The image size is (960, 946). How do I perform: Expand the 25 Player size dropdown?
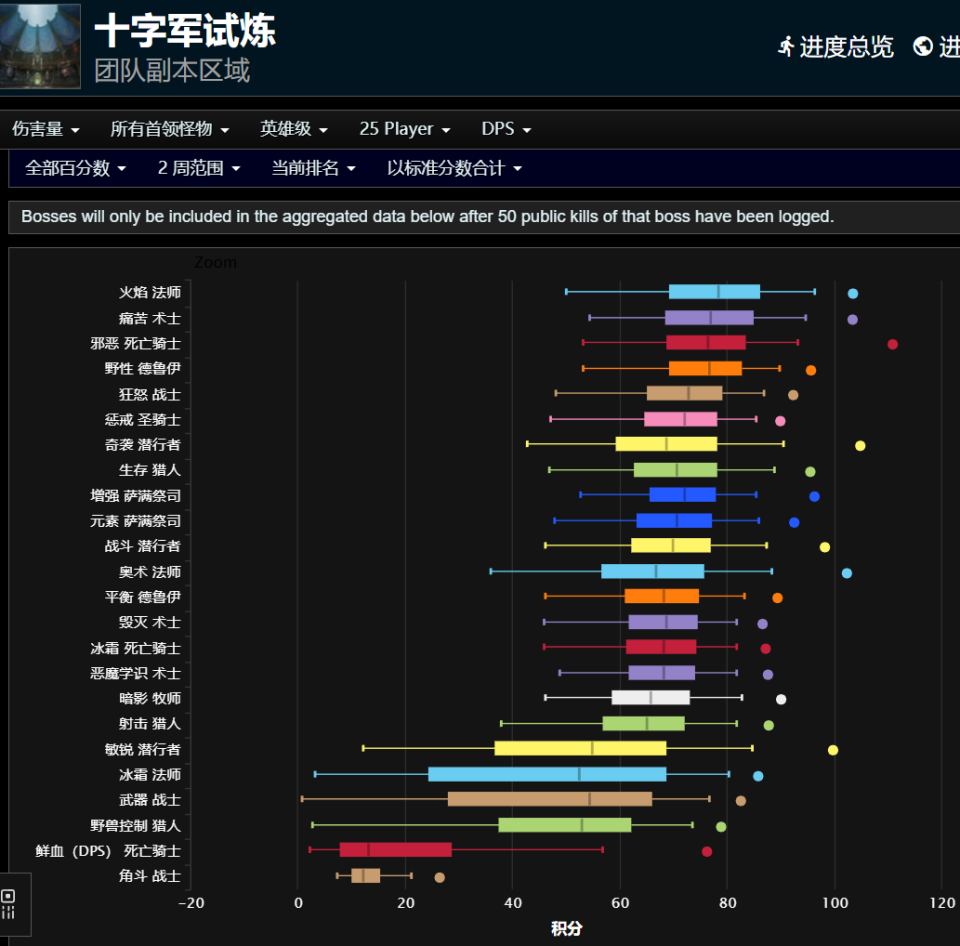[x=405, y=129]
